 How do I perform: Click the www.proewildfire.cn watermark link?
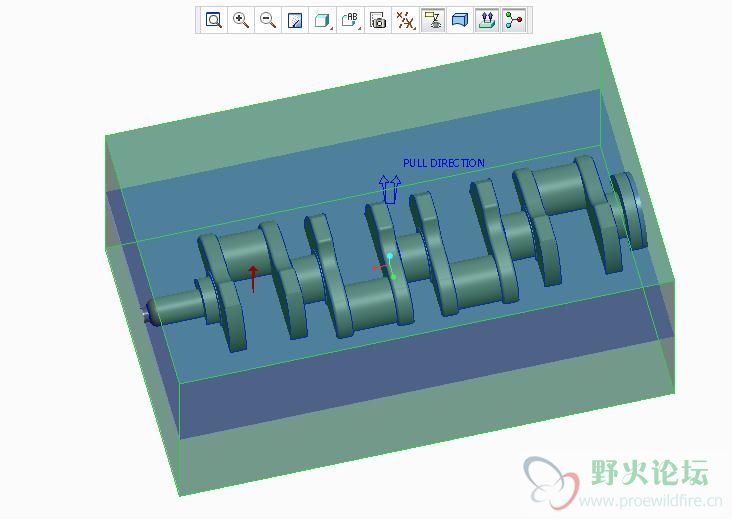click(642, 501)
